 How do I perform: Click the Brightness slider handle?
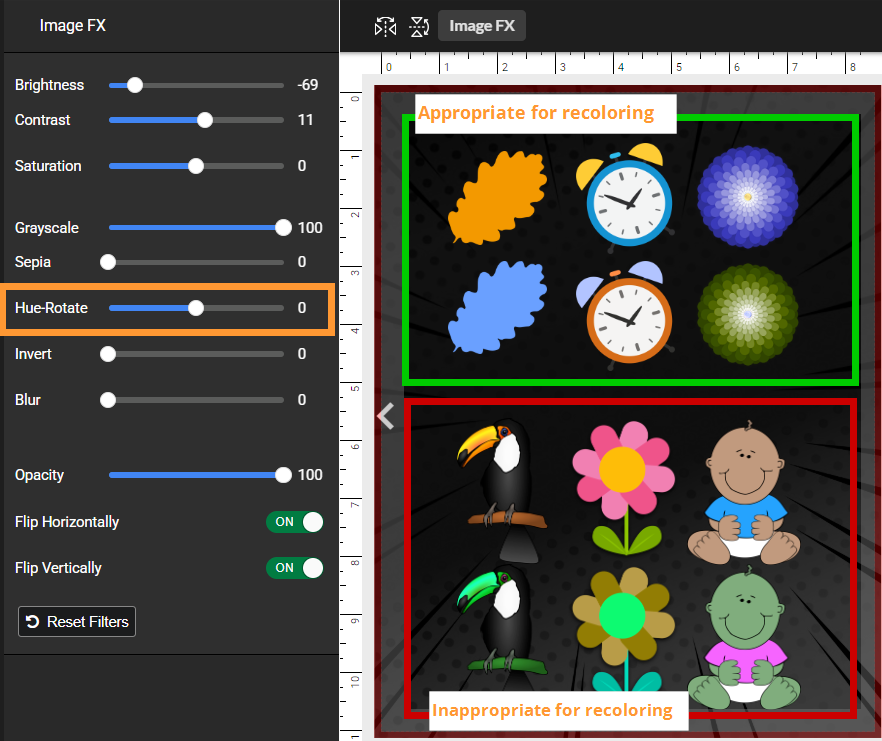pyautogui.click(x=135, y=85)
